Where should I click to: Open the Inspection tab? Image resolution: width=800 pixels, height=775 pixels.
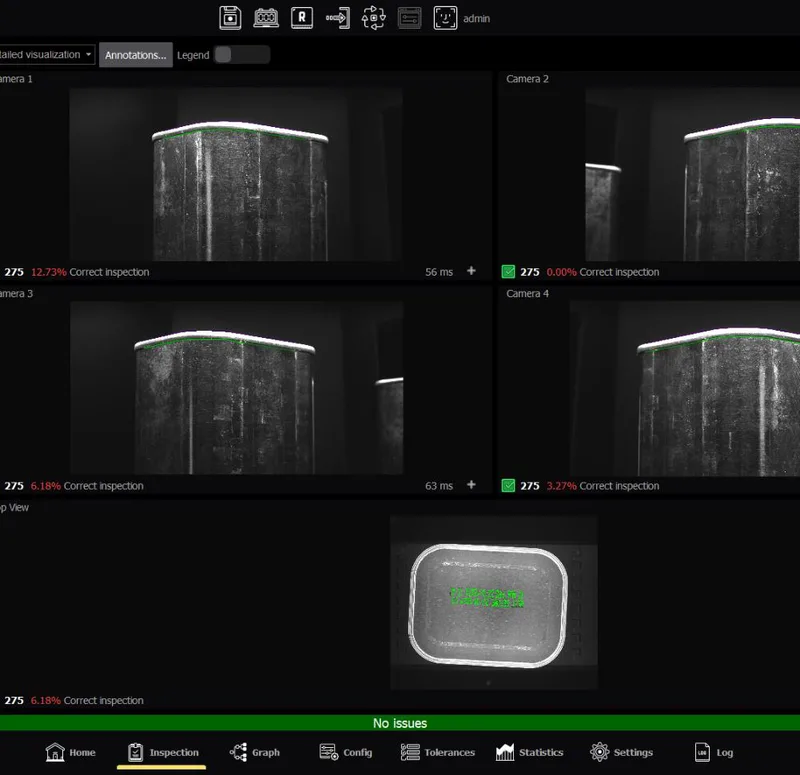[x=163, y=752]
